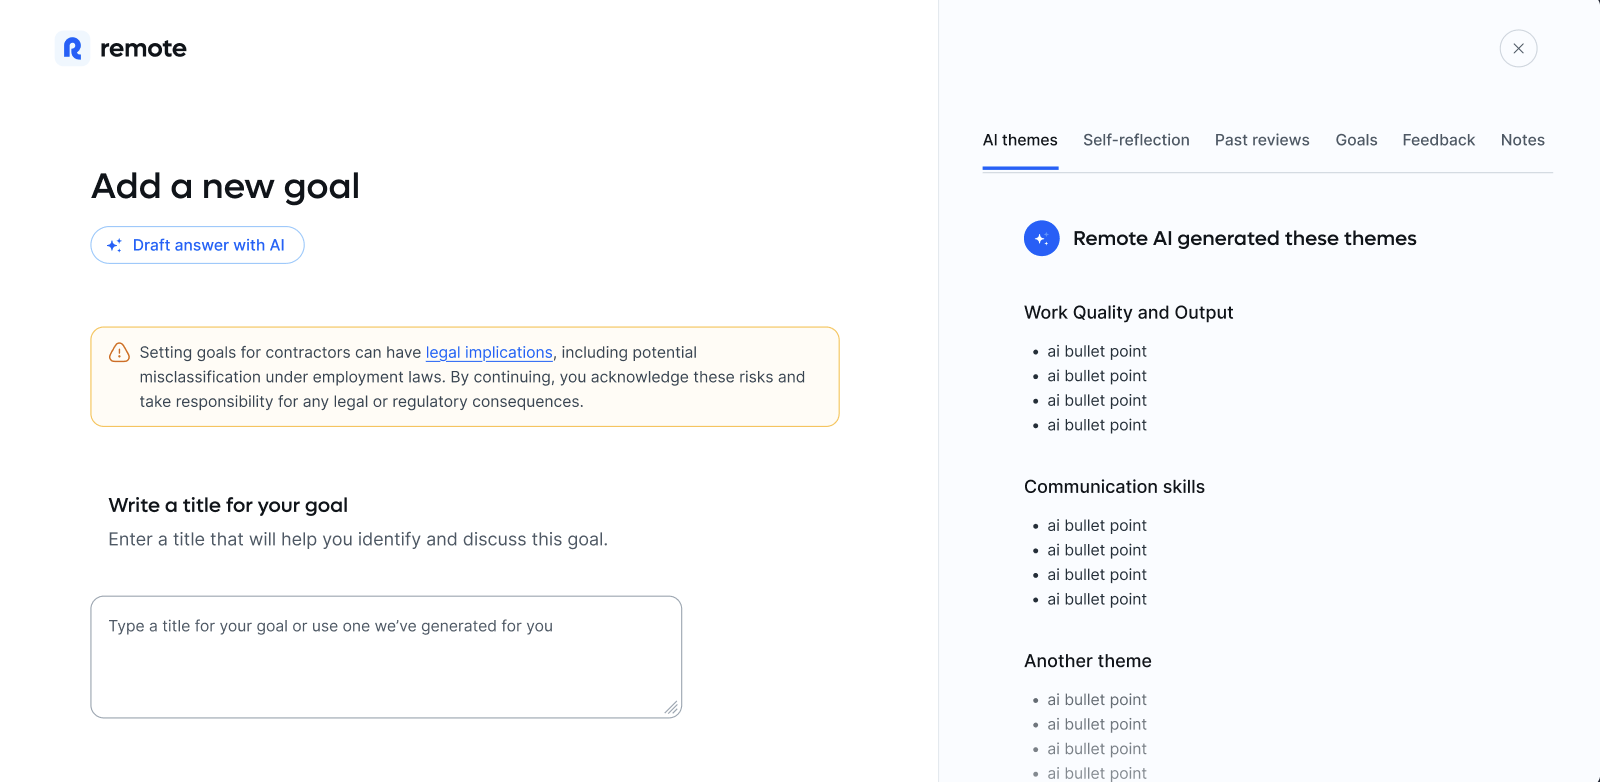1600x782 pixels.
Task: Switch to the AI themes tab
Action: pyautogui.click(x=1020, y=140)
